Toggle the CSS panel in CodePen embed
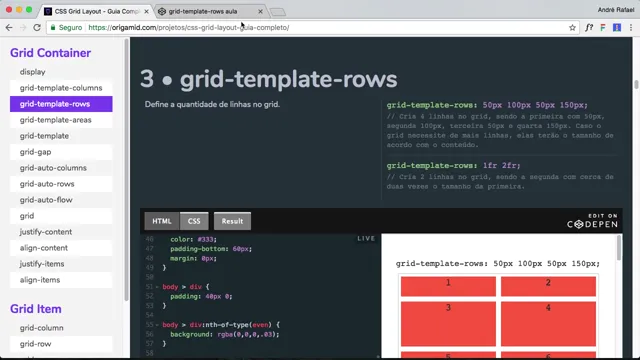Image resolution: width=640 pixels, height=360 pixels. [194, 221]
